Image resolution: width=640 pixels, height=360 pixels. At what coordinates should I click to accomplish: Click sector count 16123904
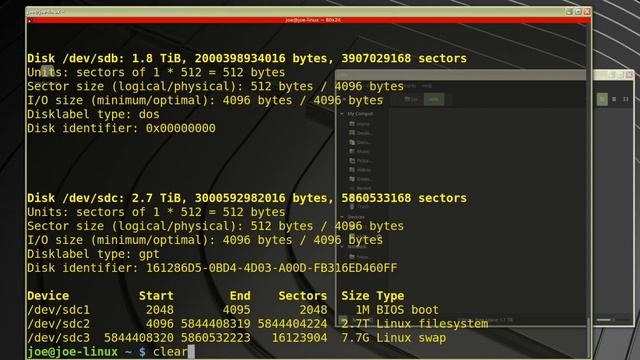click(x=300, y=338)
